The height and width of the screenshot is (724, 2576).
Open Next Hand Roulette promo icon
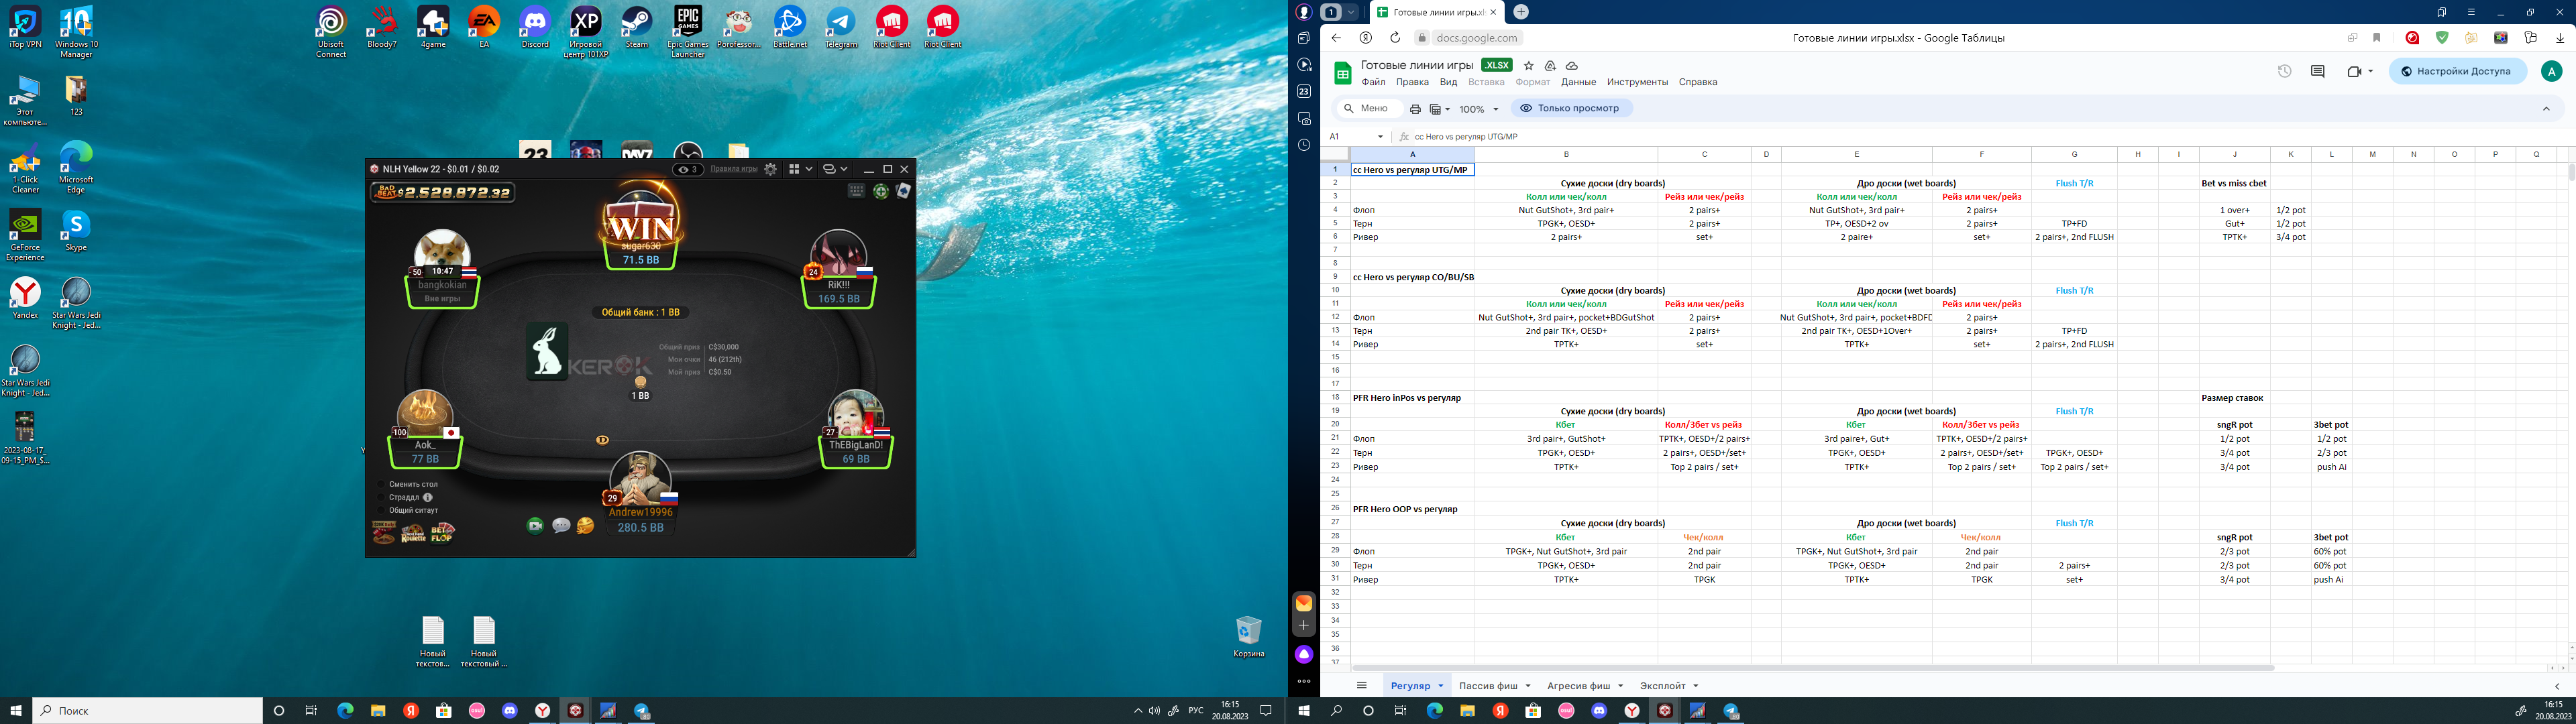pos(413,533)
